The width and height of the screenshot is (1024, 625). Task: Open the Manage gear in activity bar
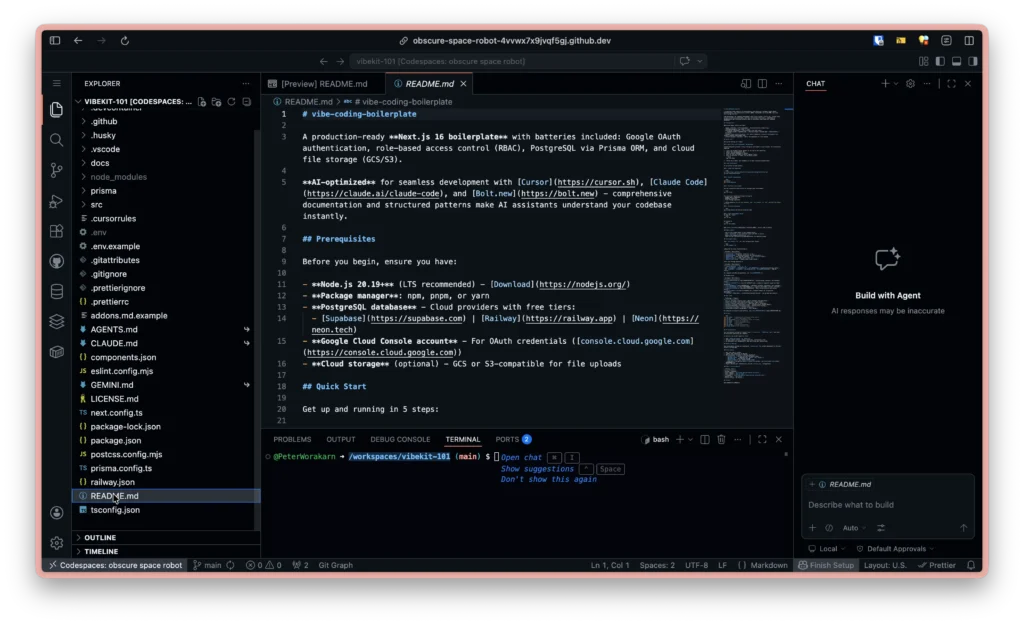(x=57, y=543)
